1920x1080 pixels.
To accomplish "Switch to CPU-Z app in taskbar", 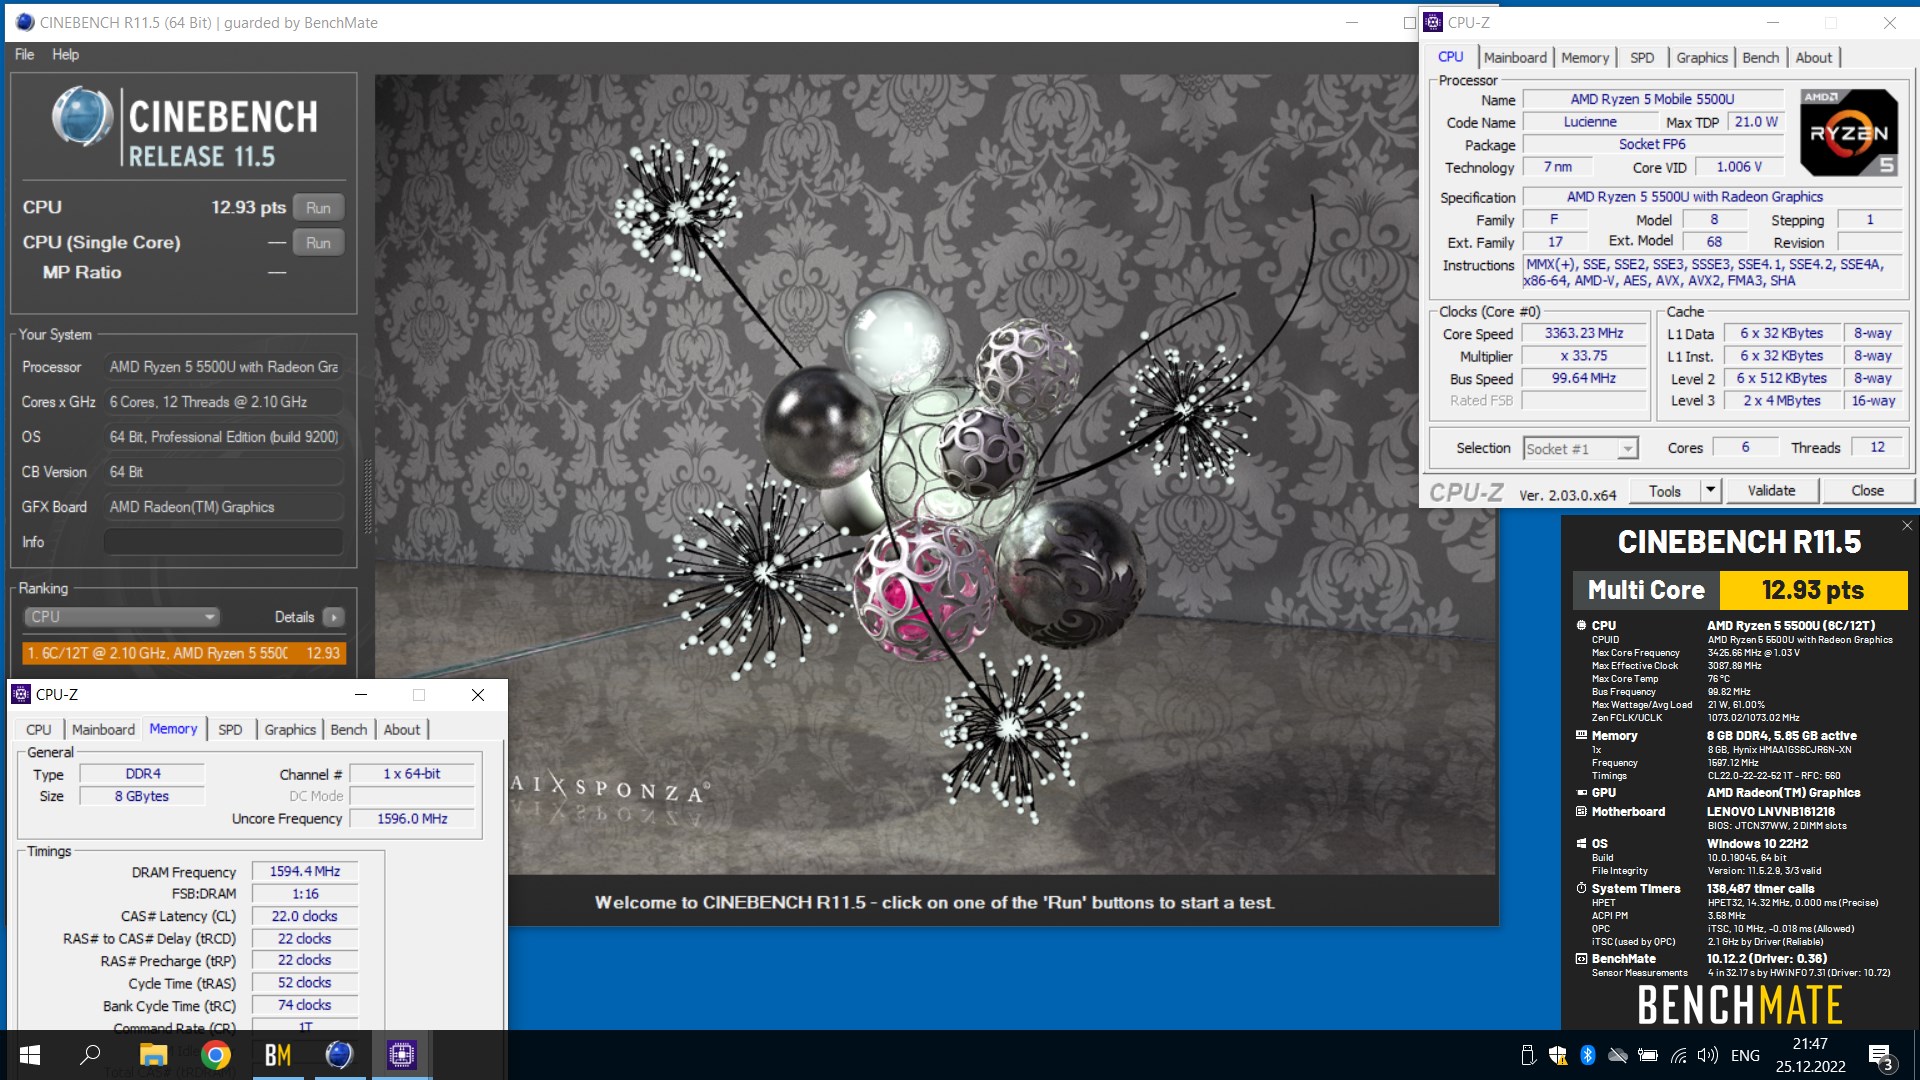I will [x=401, y=1055].
